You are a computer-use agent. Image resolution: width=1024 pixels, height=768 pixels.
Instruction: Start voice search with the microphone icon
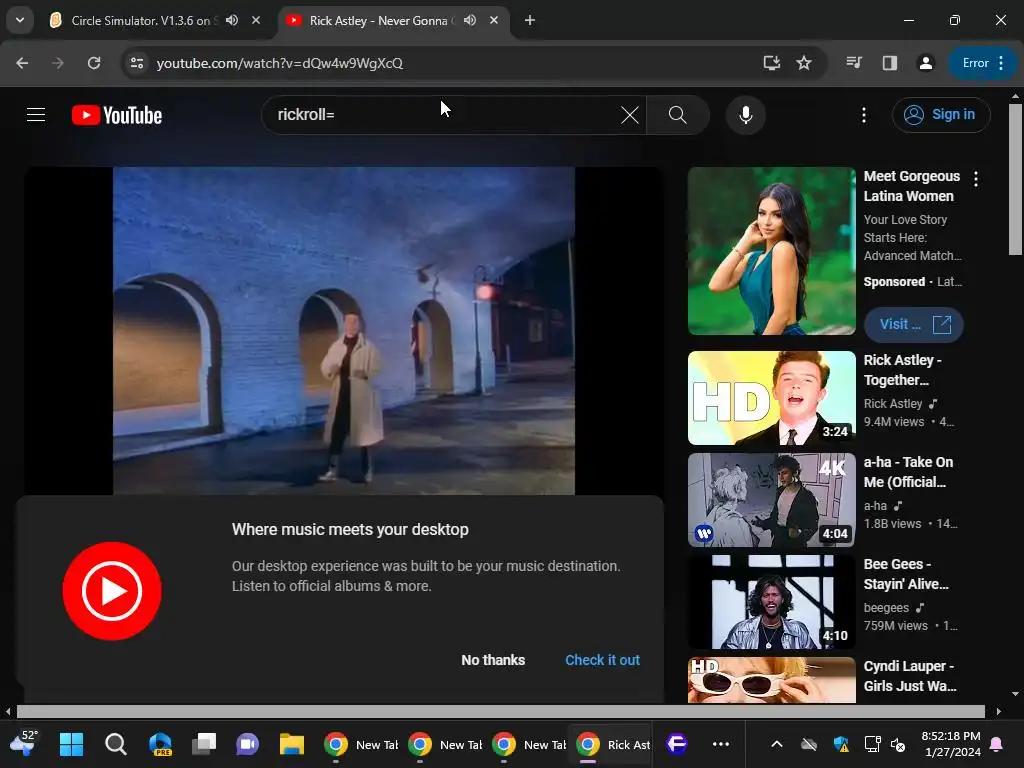pyautogui.click(x=745, y=115)
